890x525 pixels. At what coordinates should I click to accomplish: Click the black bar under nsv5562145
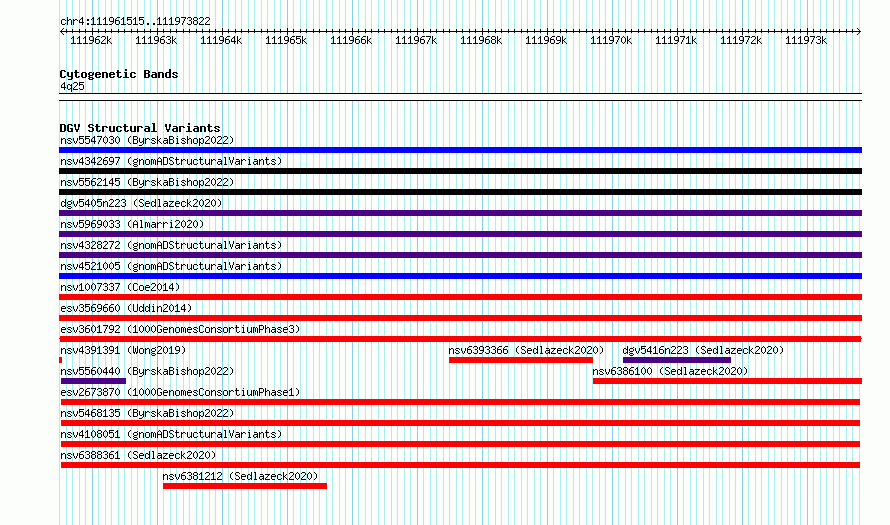point(460,192)
